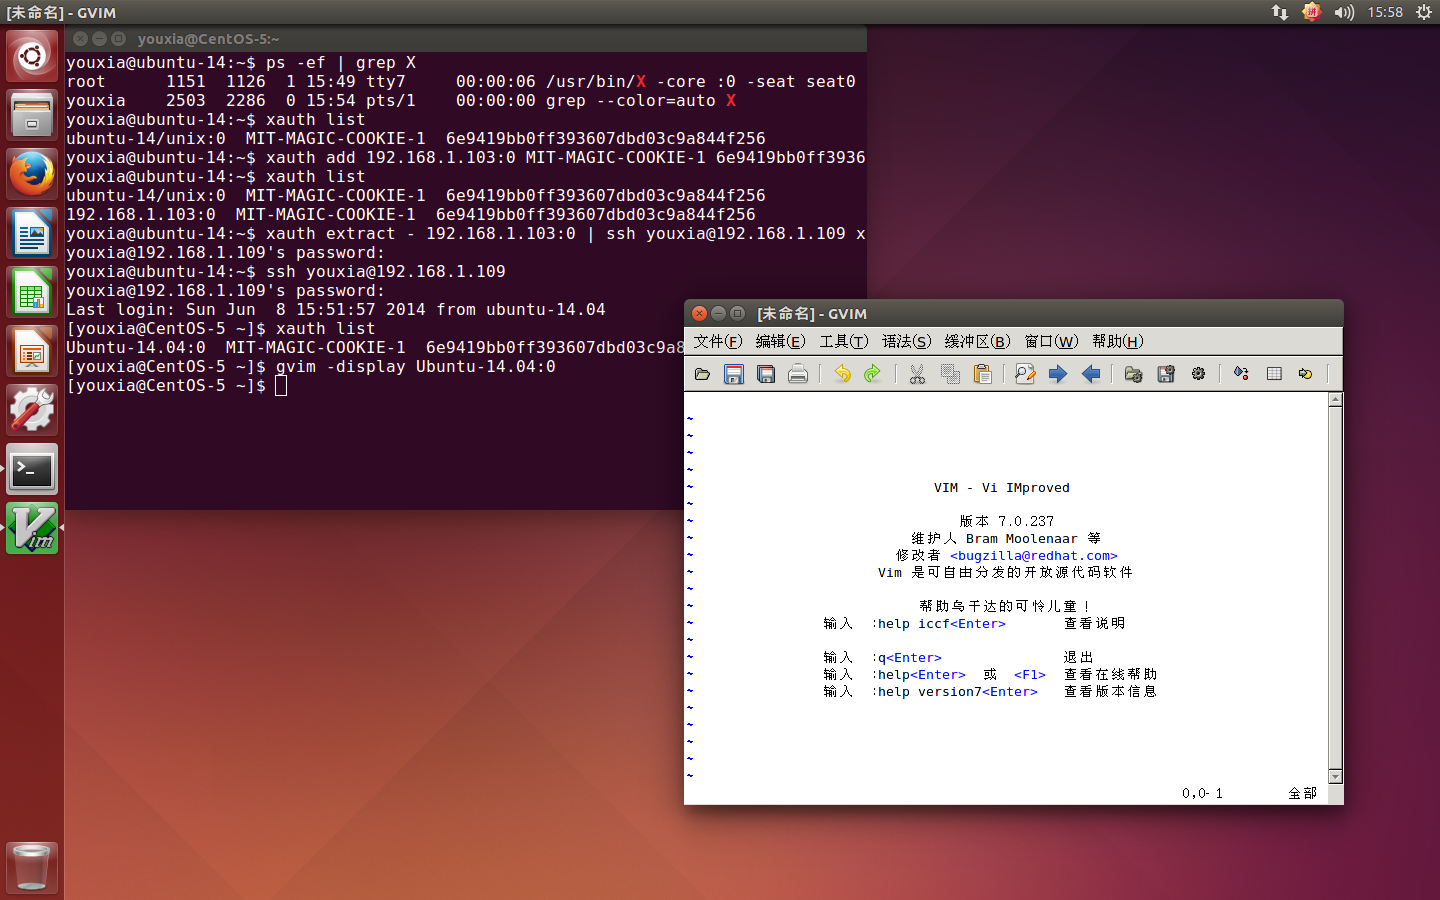Find next match with right blue arrow

[x=1058, y=374]
